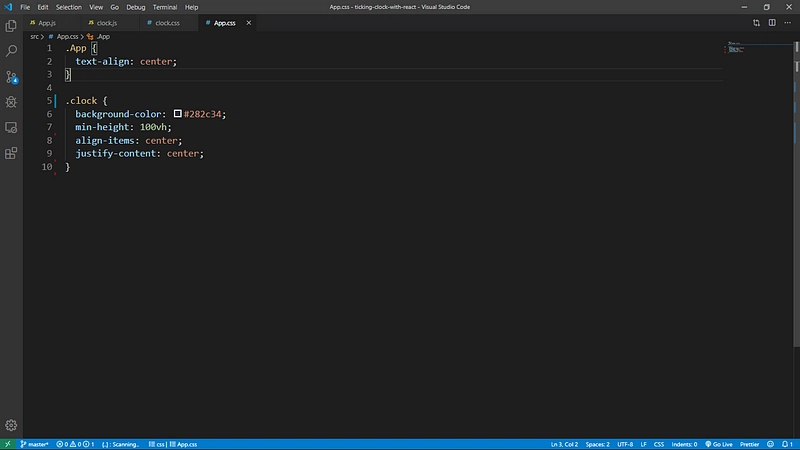Open the Help menu

point(191,7)
